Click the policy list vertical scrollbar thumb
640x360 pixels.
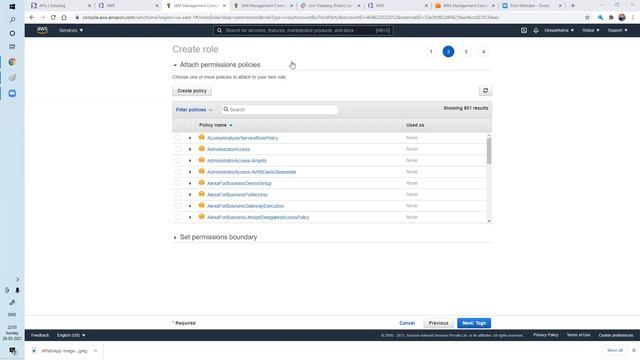coord(489,151)
